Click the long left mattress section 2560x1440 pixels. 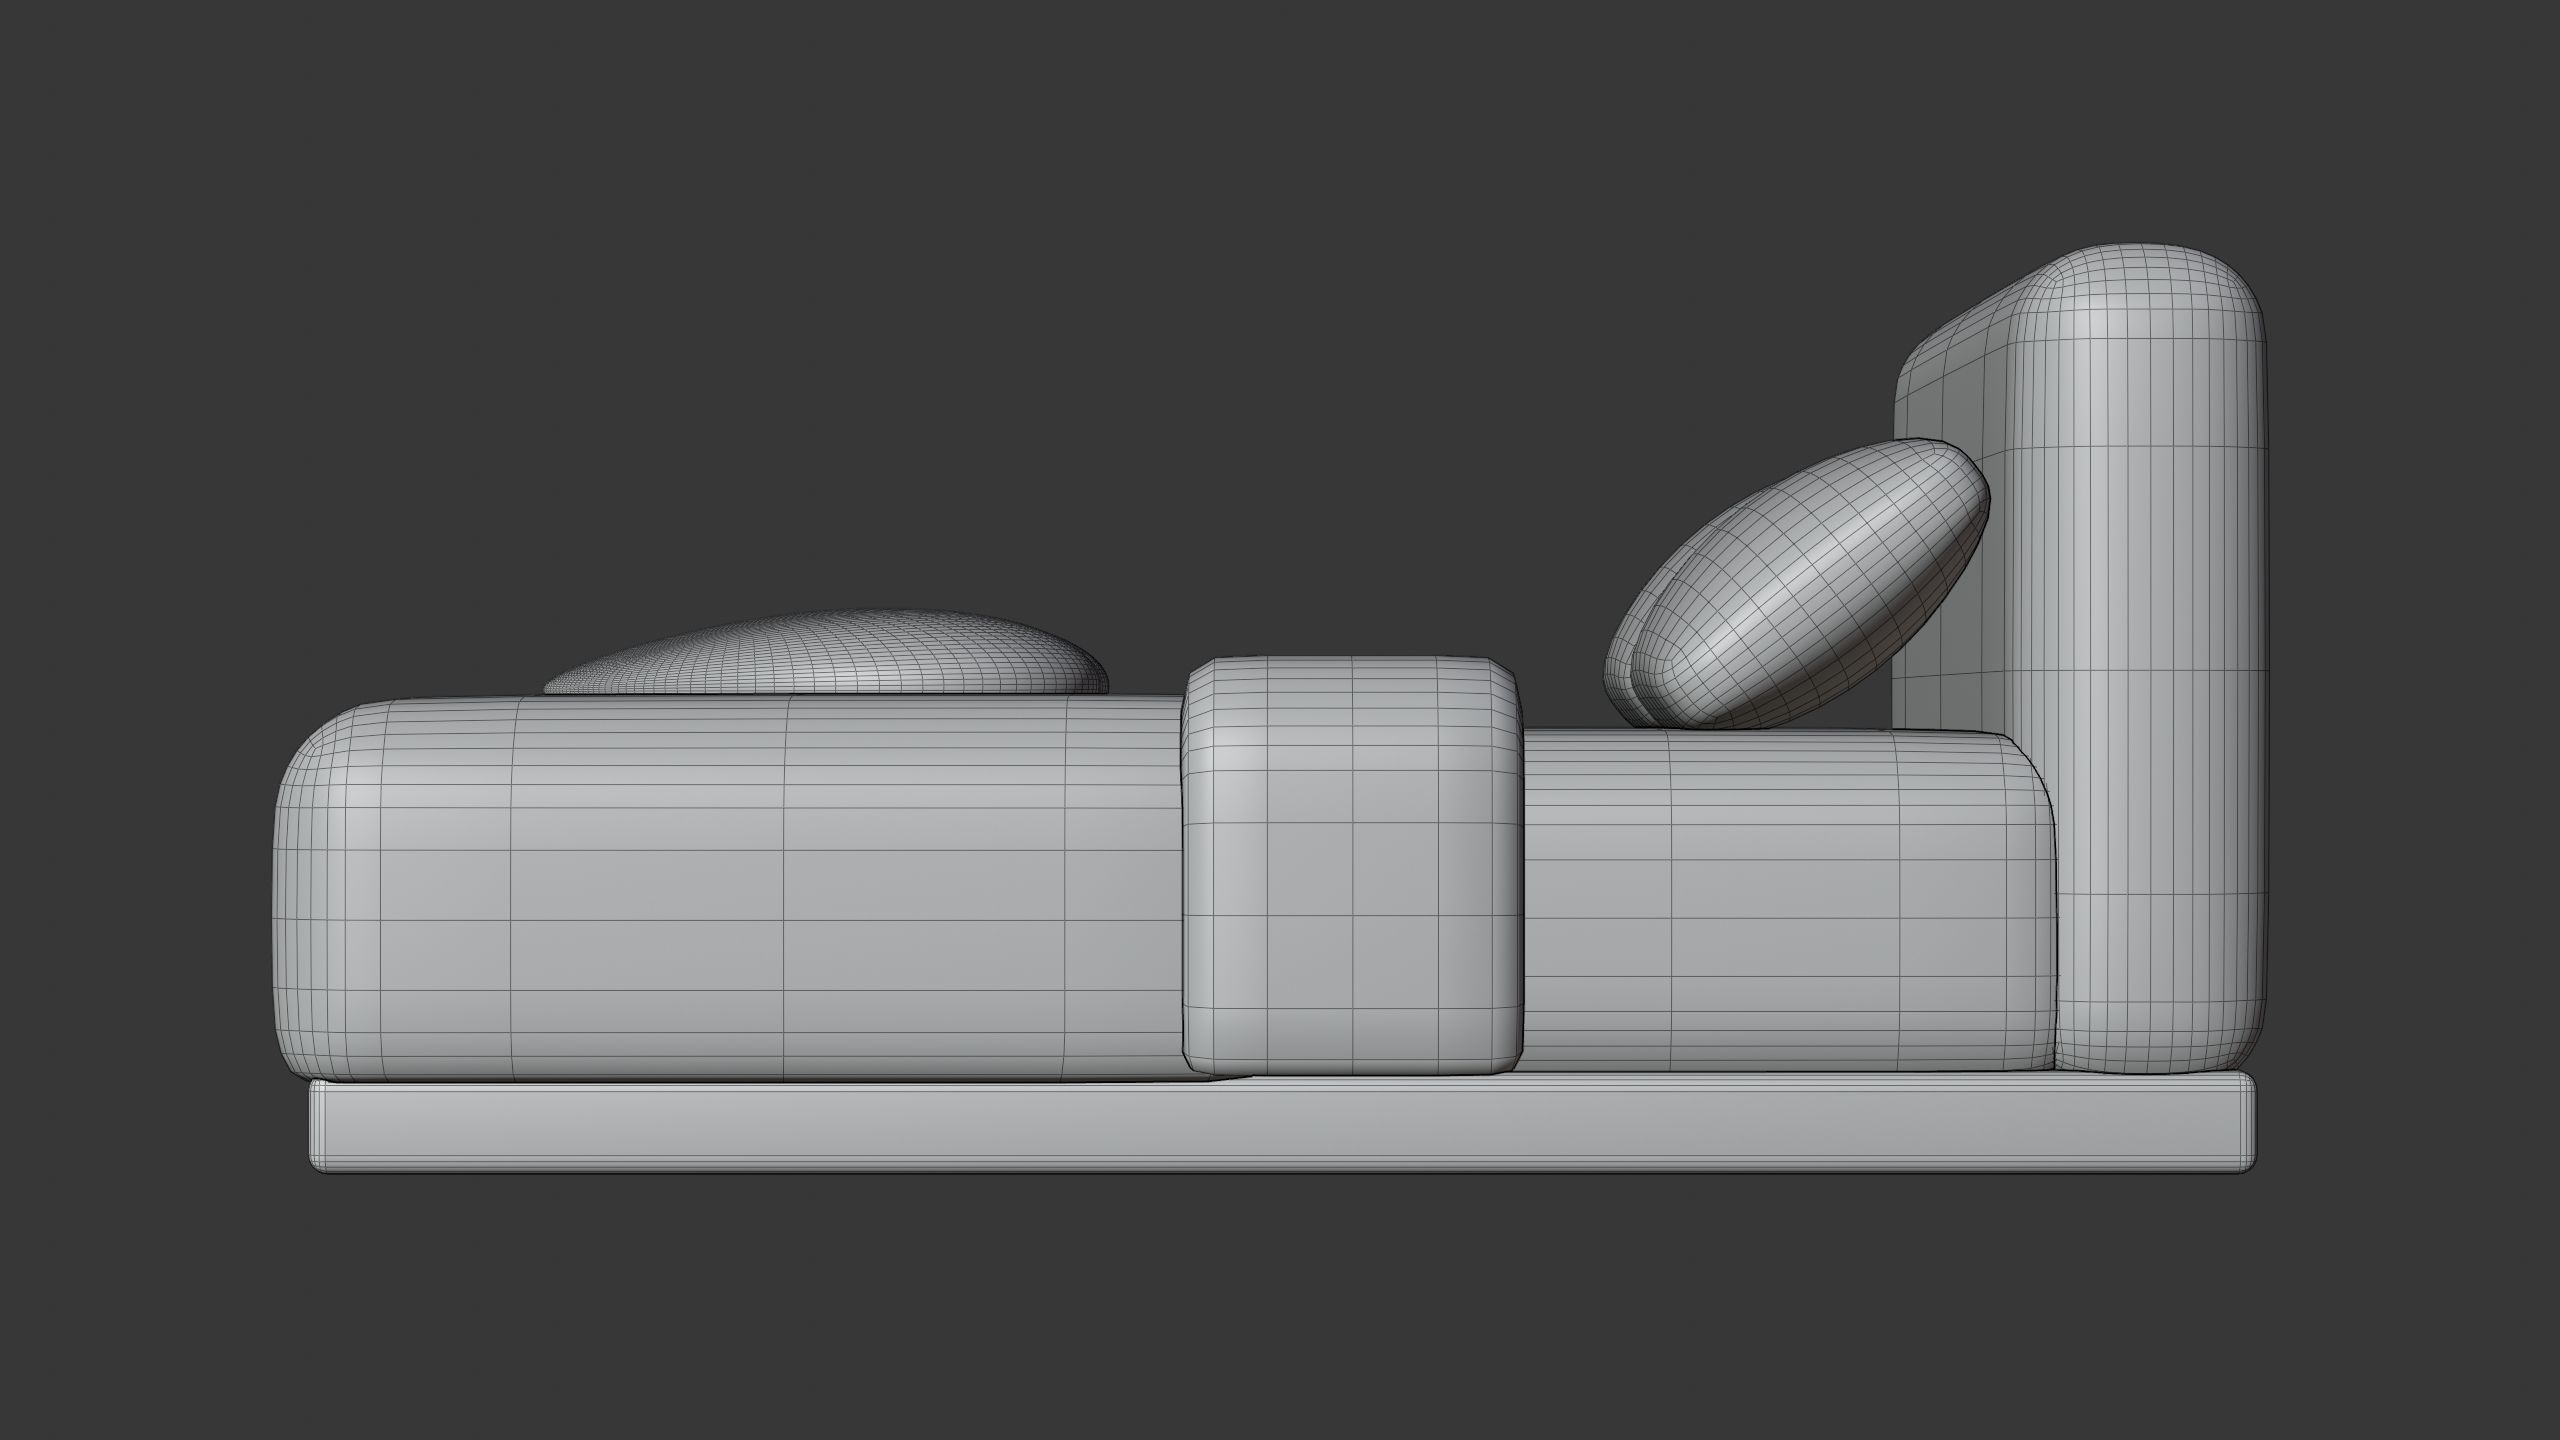[730, 890]
